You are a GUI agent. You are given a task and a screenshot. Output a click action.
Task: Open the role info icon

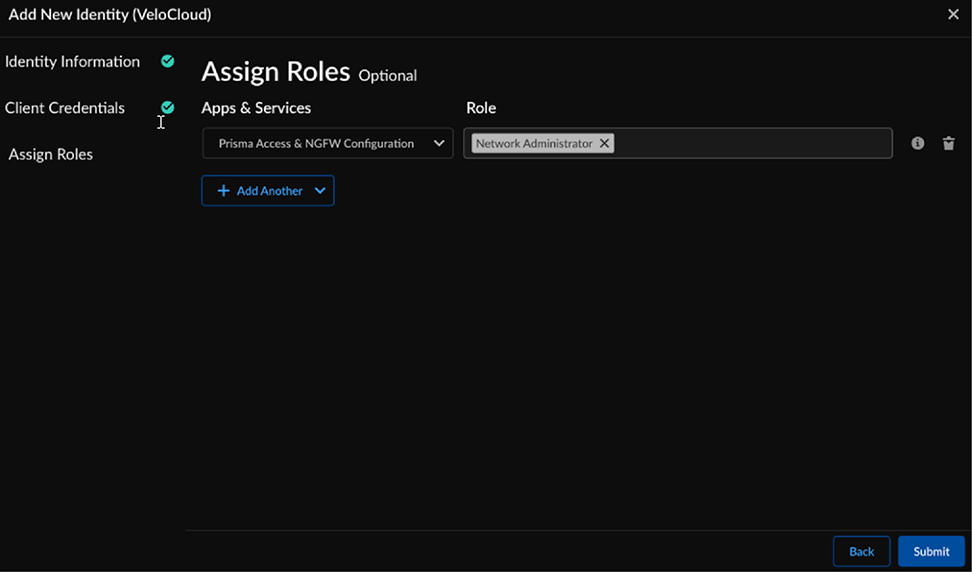click(x=918, y=144)
